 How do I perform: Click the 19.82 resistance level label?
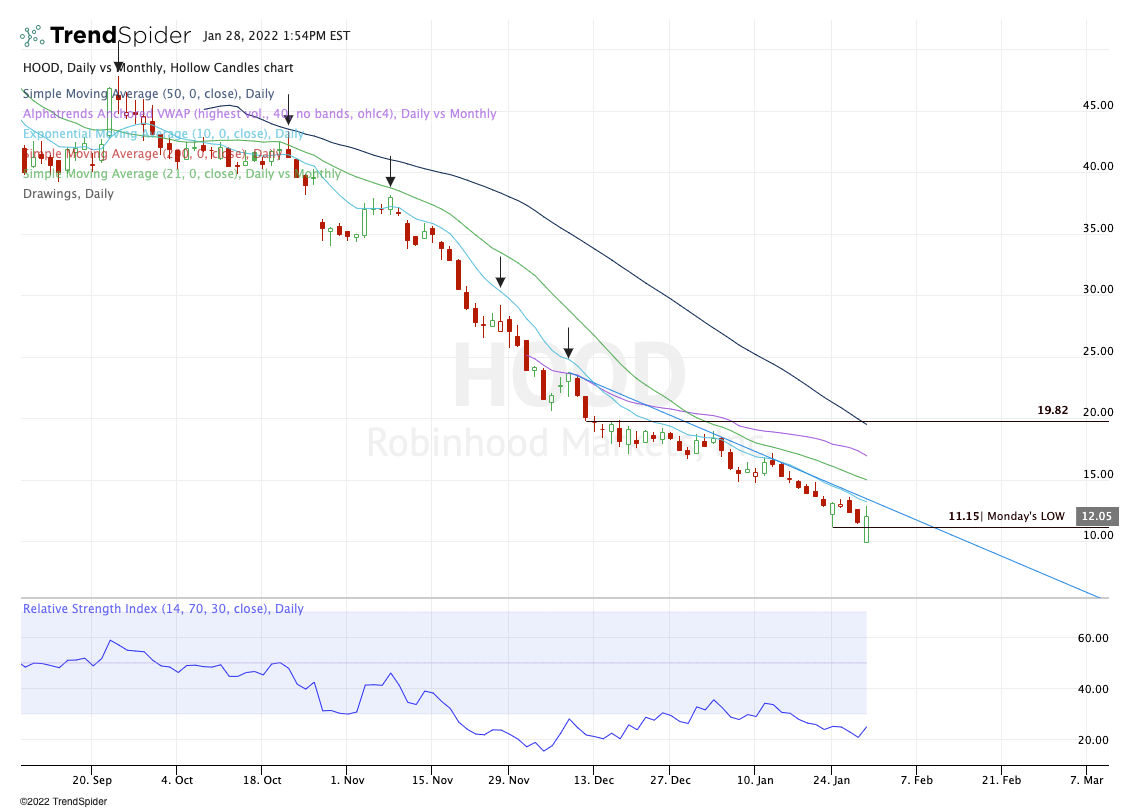(x=1053, y=410)
